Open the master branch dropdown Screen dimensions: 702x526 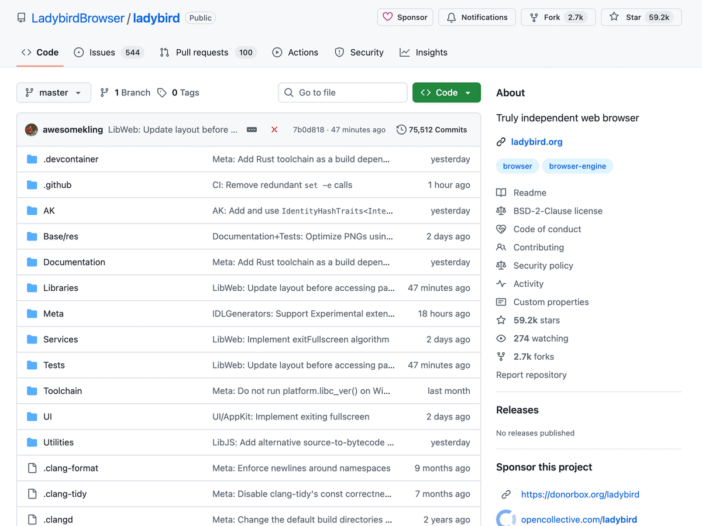(x=54, y=93)
